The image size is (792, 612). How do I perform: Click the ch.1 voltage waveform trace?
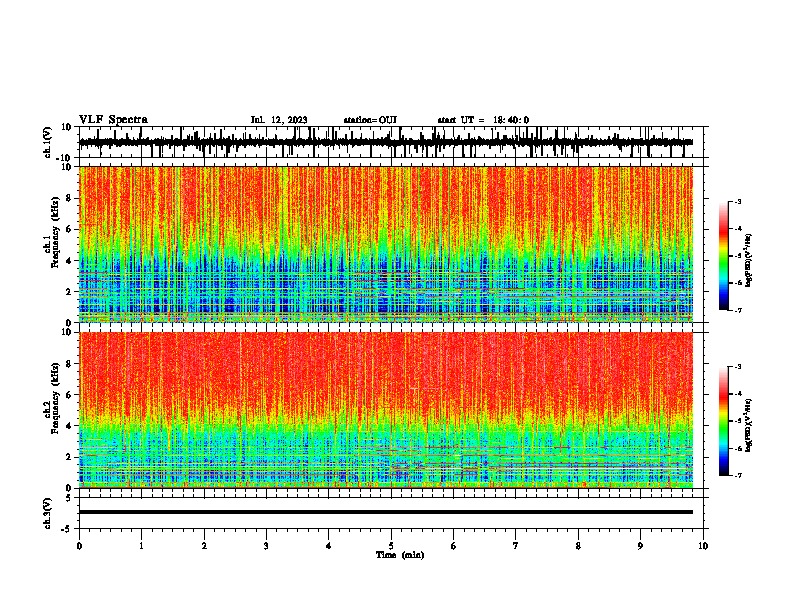(386, 142)
